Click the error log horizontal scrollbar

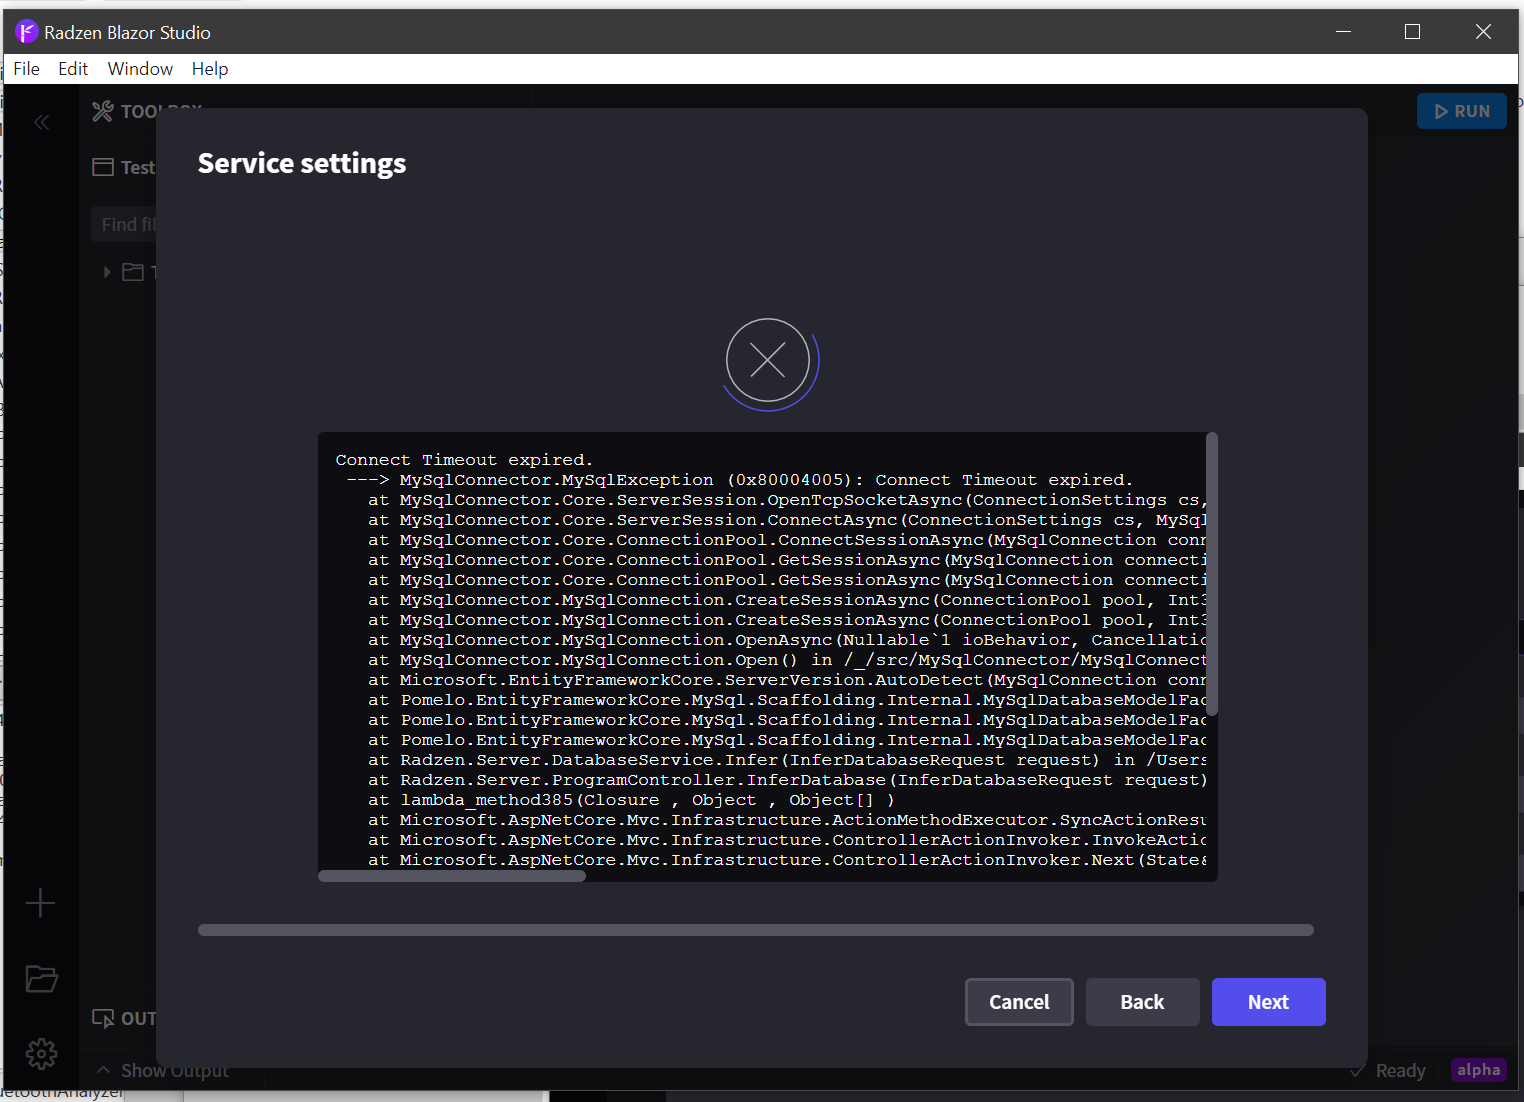452,875
